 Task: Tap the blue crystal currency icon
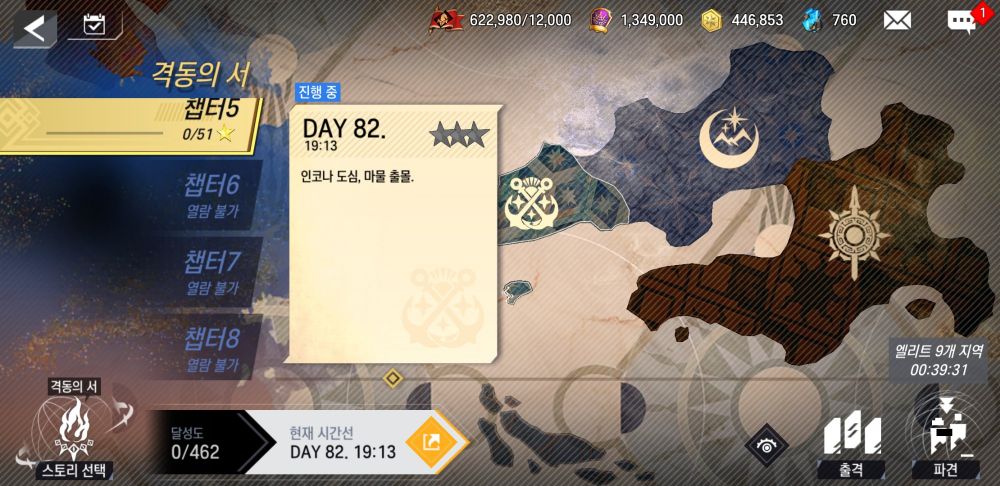[812, 20]
